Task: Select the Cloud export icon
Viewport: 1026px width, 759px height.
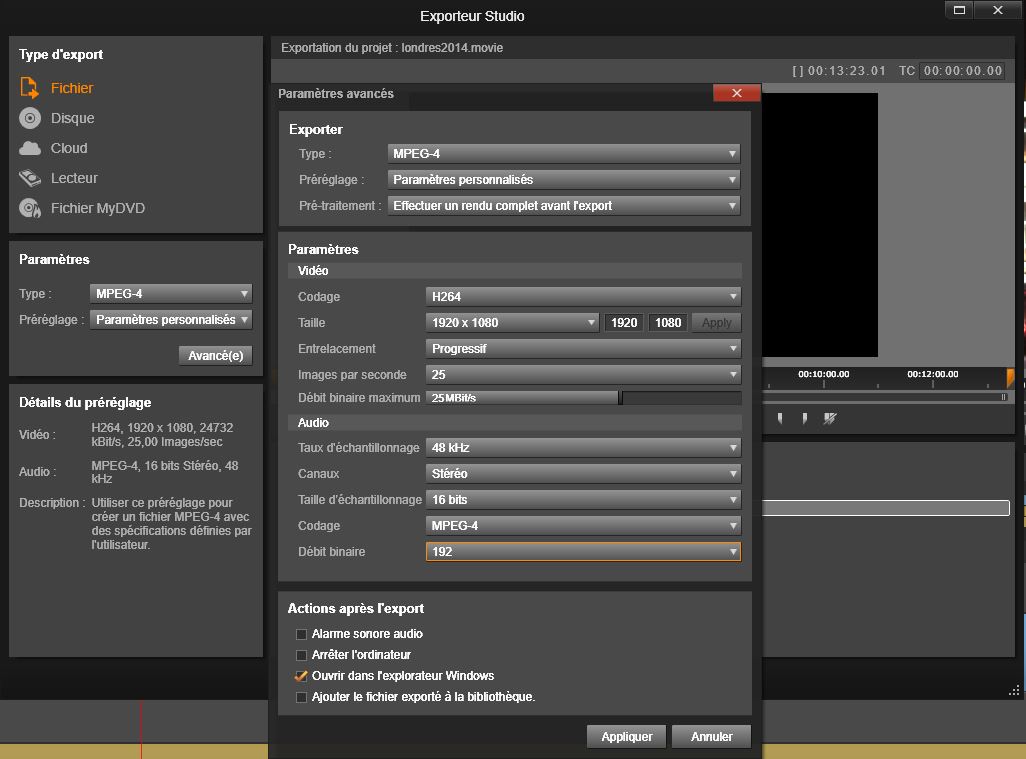Action: 30,148
